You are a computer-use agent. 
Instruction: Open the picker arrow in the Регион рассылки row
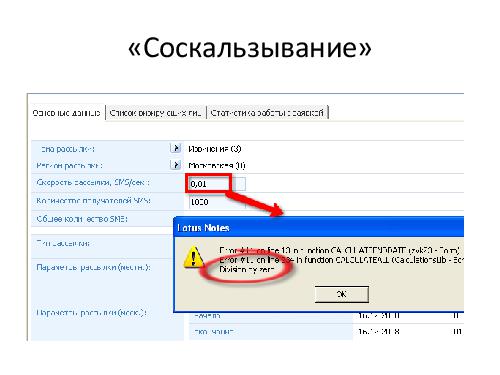point(175,165)
